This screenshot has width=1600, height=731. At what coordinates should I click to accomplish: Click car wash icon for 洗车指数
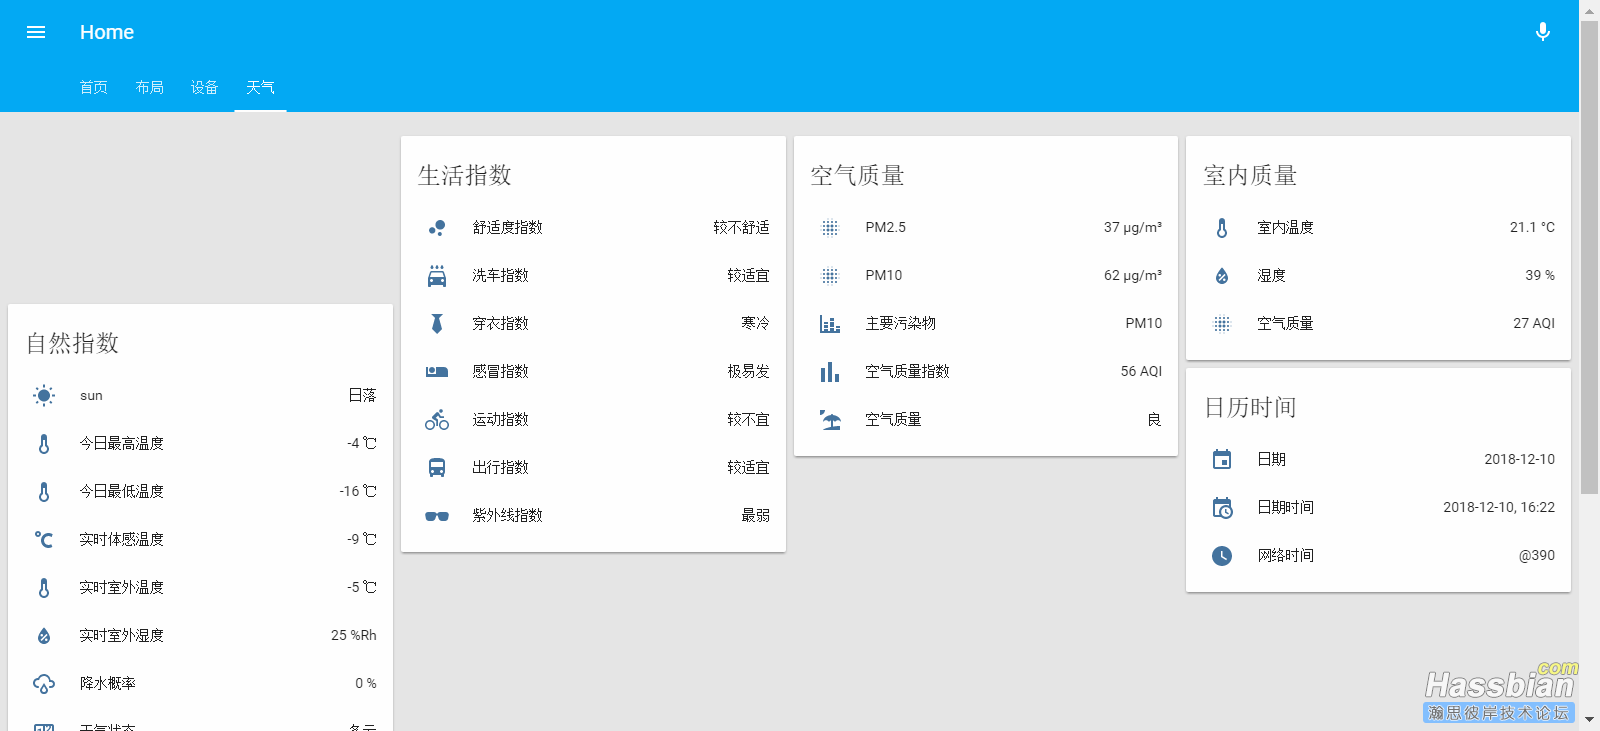tap(437, 276)
